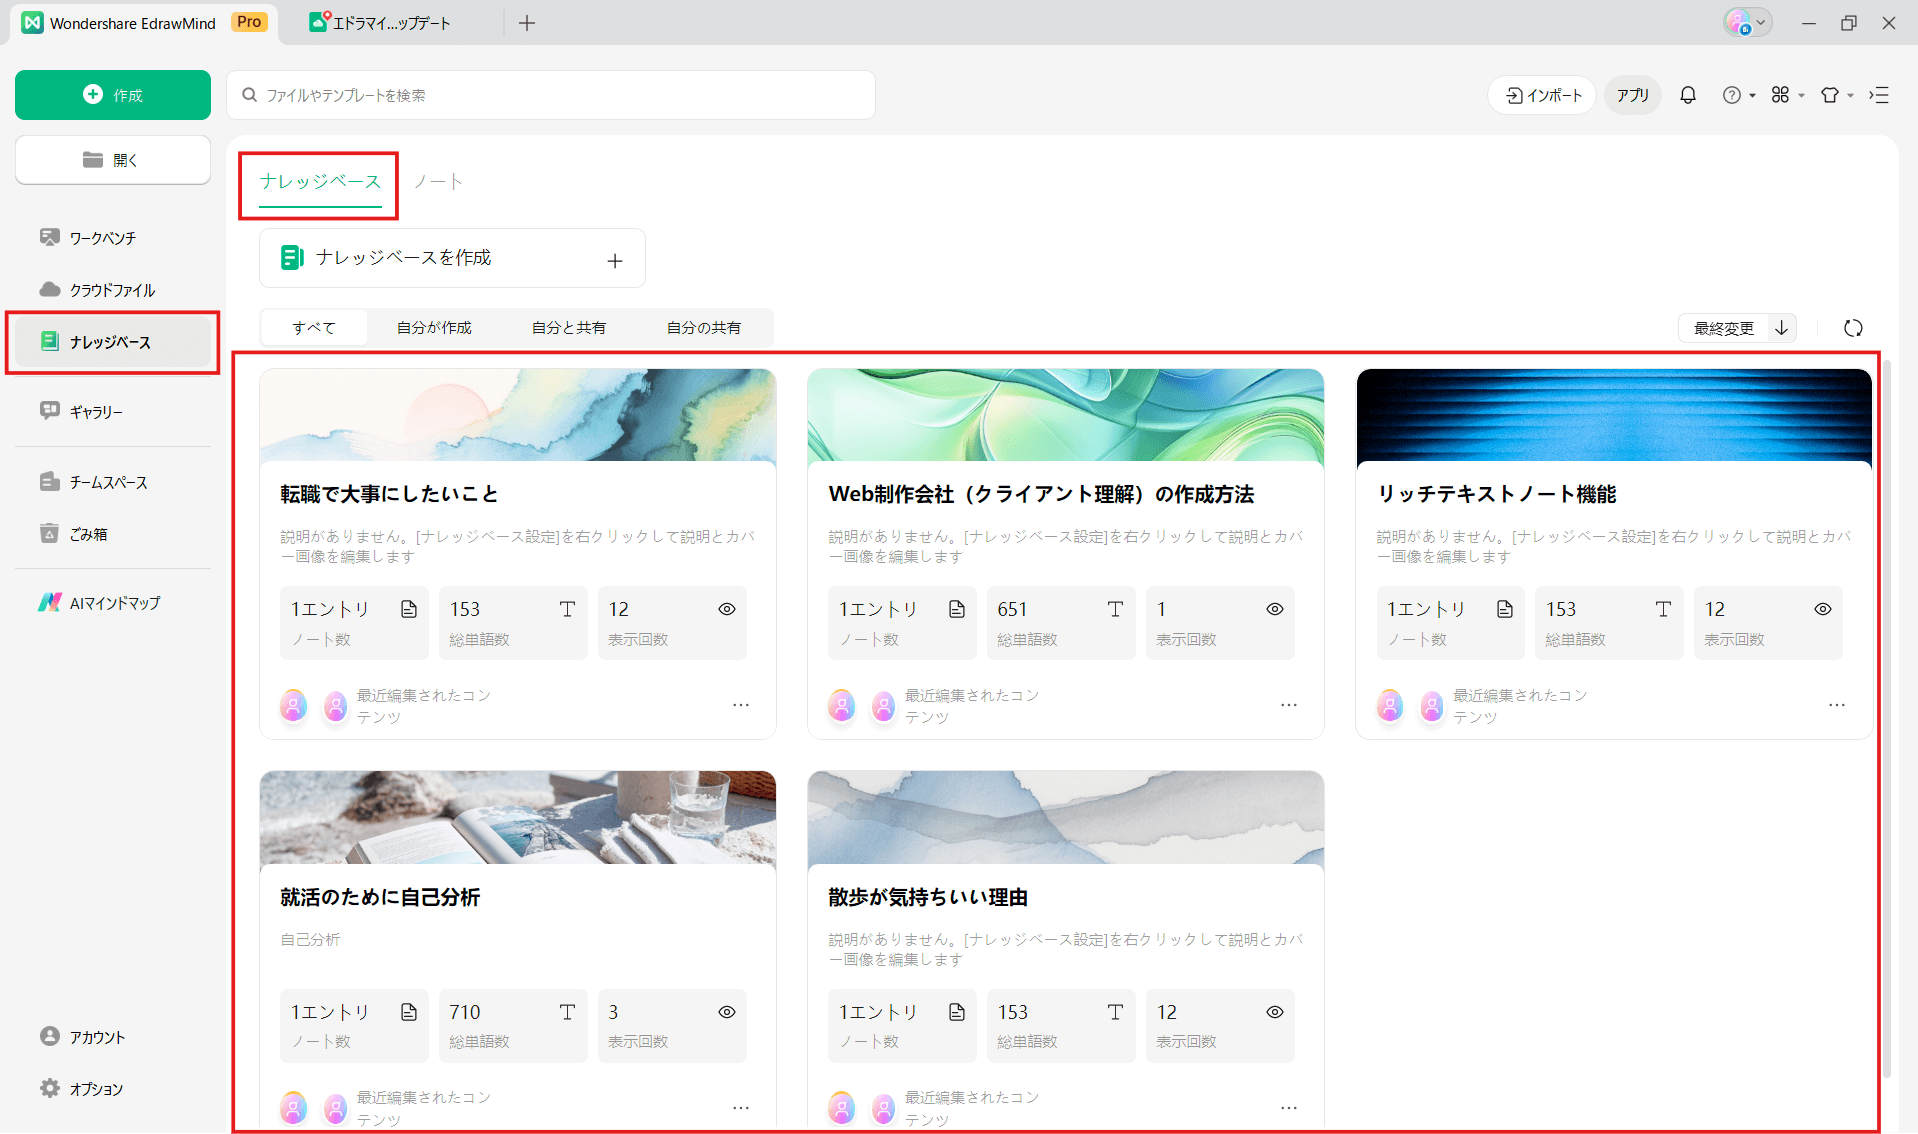Open the more options menu on the リッチテキストノート機能 card
The height and width of the screenshot is (1134, 1918).
coord(1837,705)
